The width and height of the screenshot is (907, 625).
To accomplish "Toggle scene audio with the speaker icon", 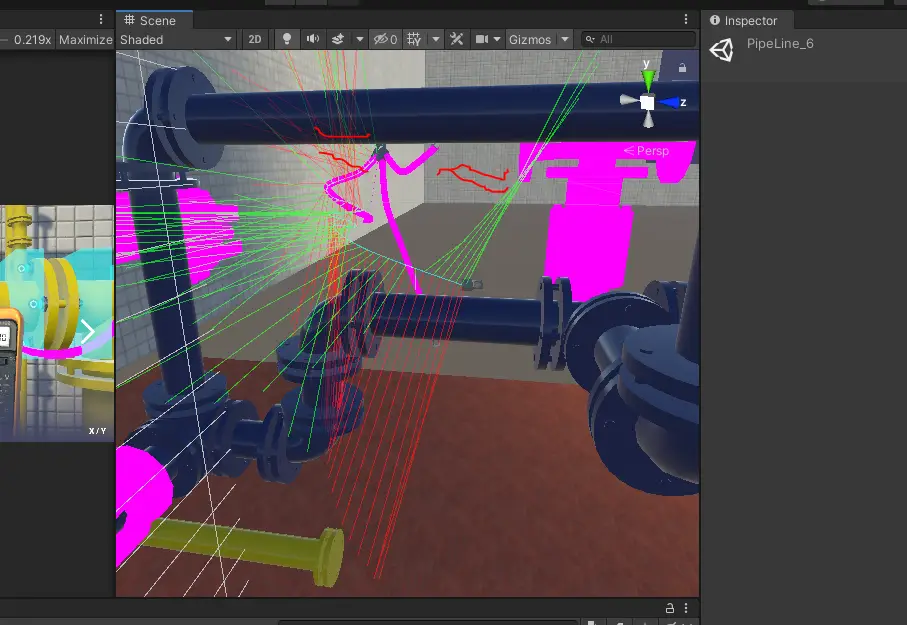I will [312, 39].
